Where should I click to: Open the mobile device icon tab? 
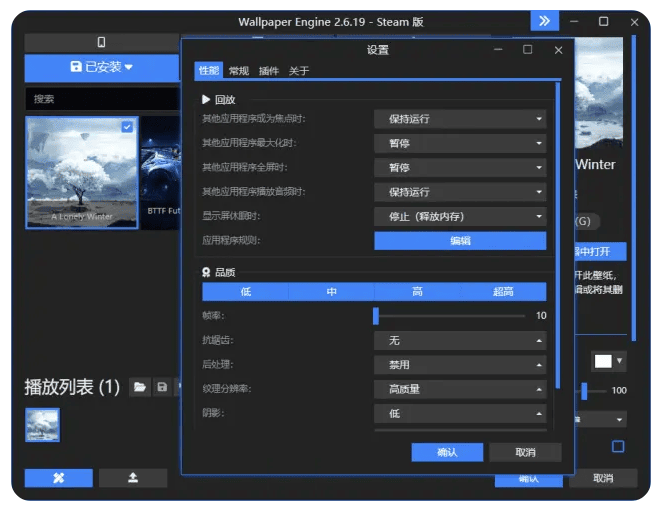[101, 42]
